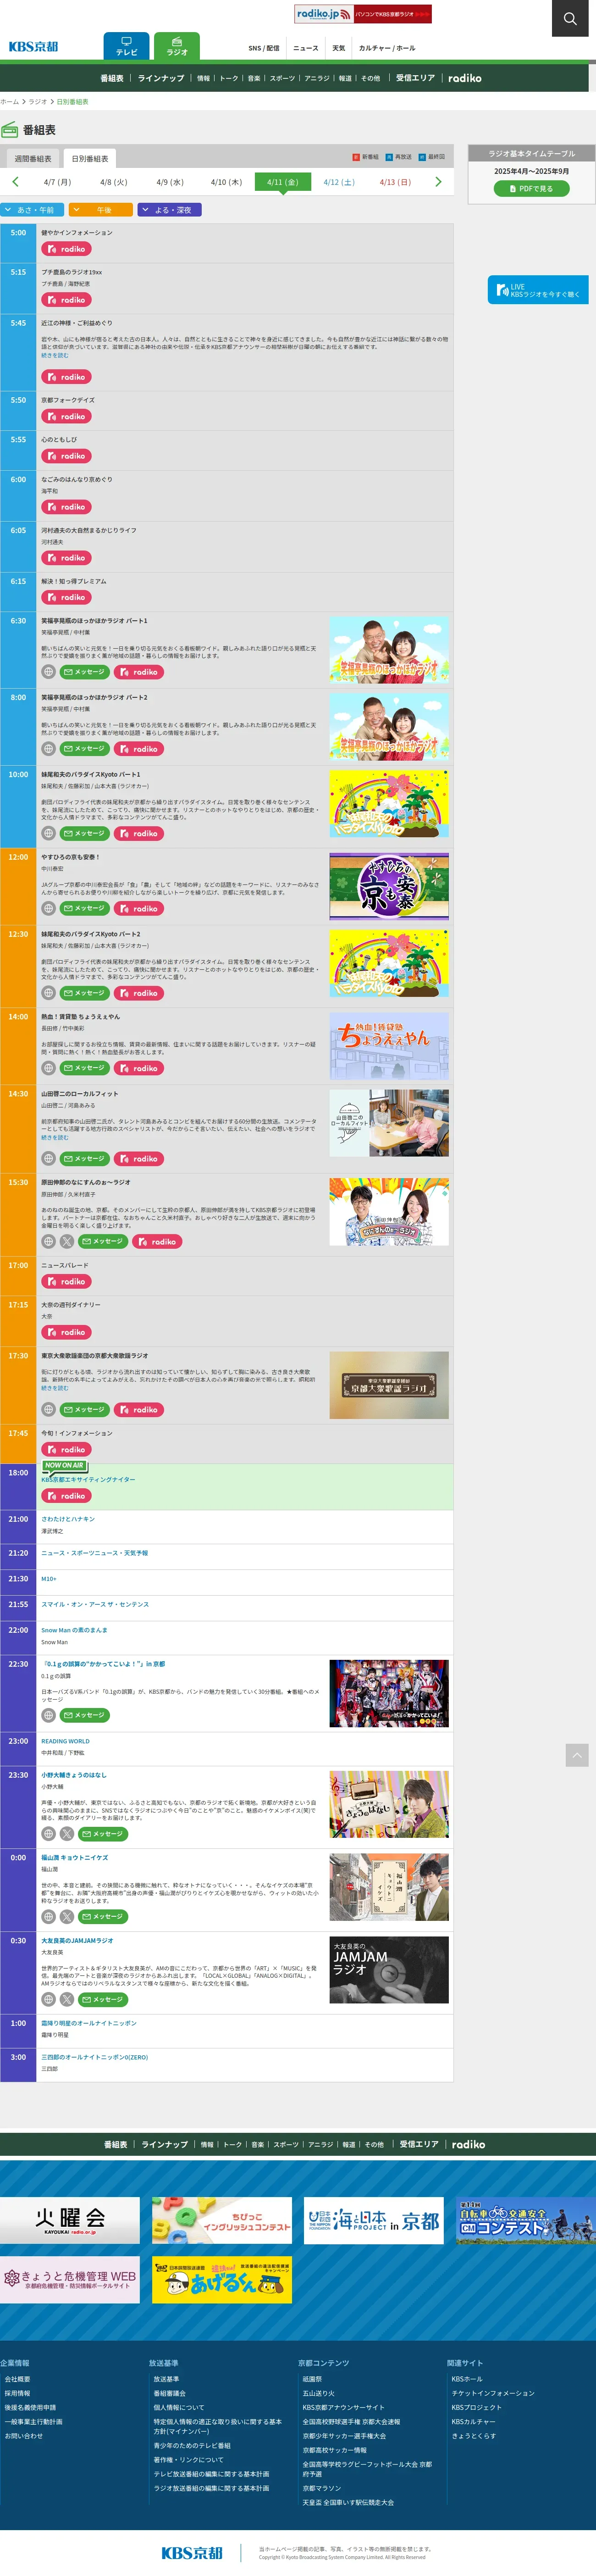596x2576 pixels.
Task: Jump to 午後 time section
Action: pos(101,210)
